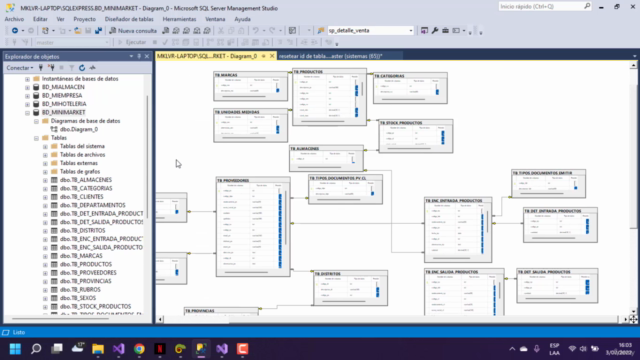This screenshot has height=360, width=640.
Task: Select the TB_ENC_ENTRADA_PRODUCTOS table in diagram
Action: [458, 230]
